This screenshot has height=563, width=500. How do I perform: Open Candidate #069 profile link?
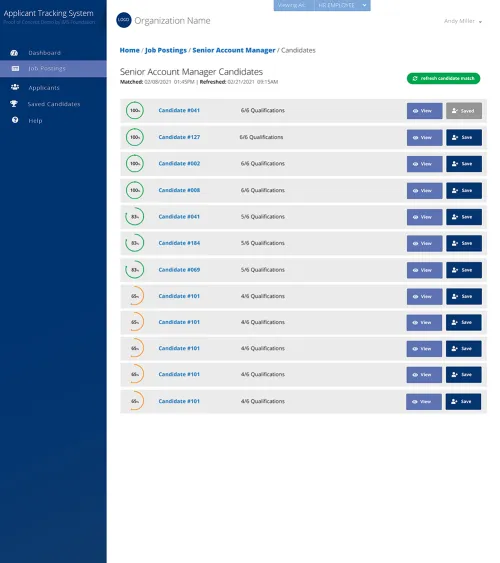pos(179,270)
